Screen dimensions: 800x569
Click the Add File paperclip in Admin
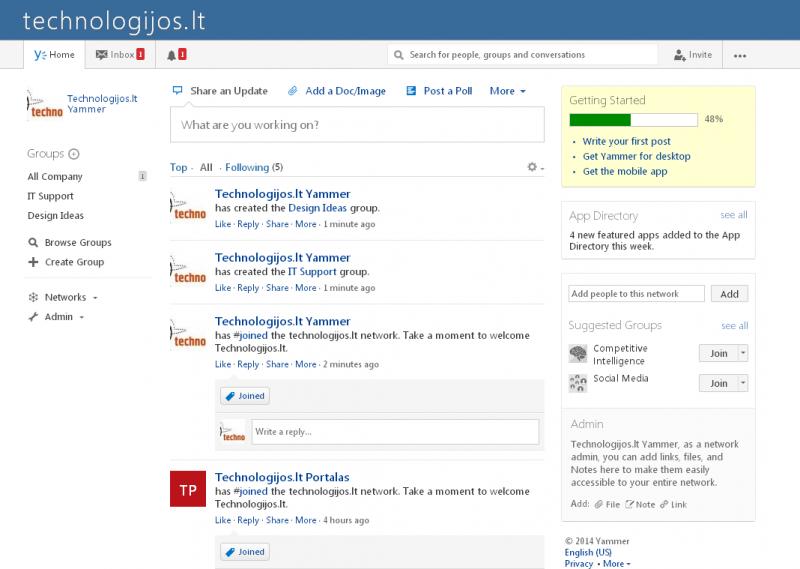598,504
